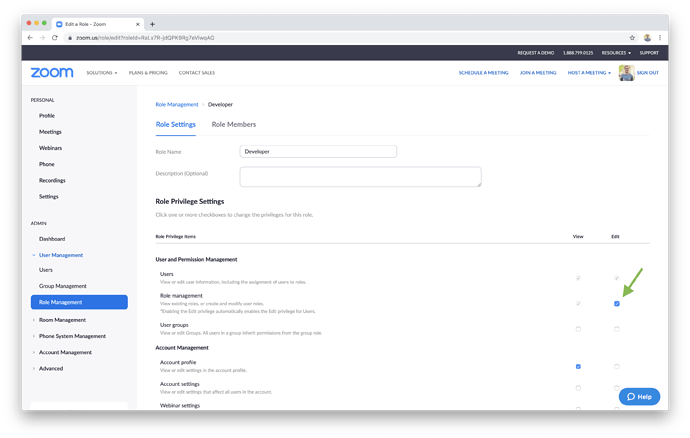
Task: Select the Role Settings tab
Action: [x=176, y=125]
